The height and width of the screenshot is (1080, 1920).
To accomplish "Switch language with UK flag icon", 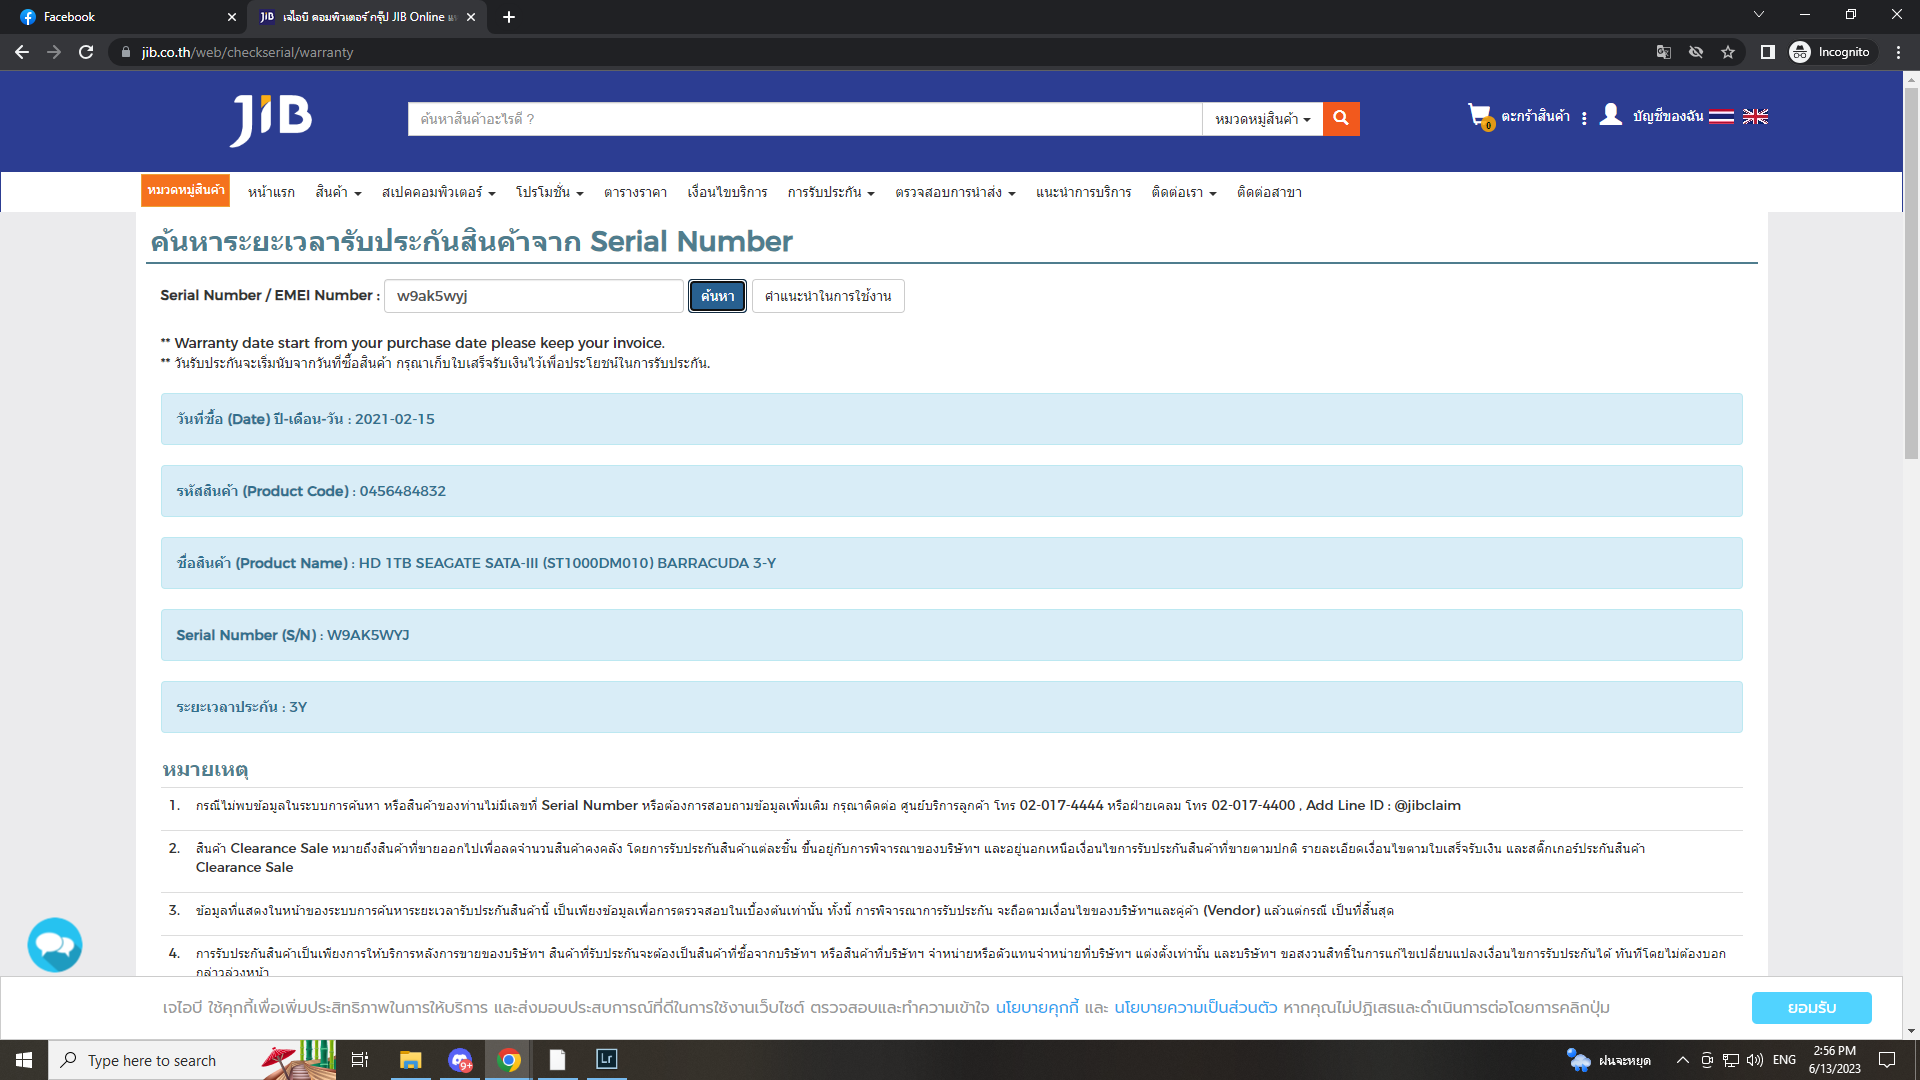I will [x=1755, y=117].
